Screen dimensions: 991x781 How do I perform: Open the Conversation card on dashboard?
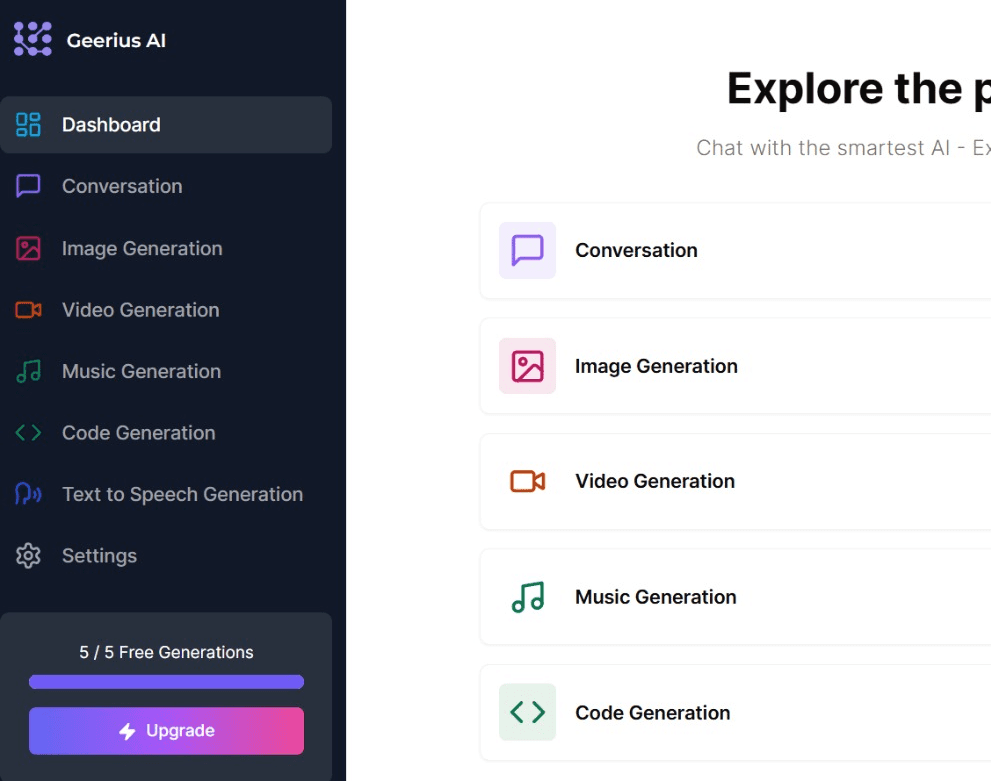click(x=735, y=250)
